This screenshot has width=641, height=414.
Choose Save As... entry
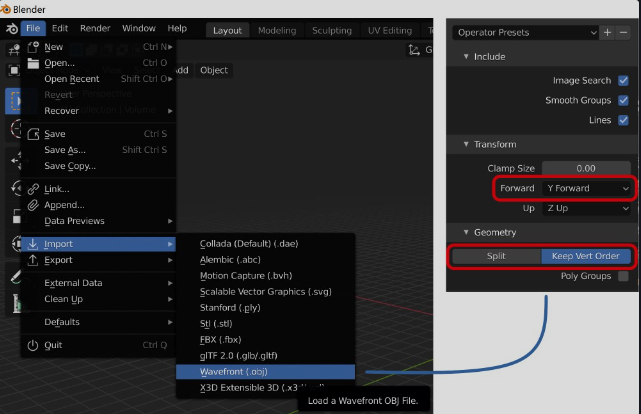click(x=99, y=150)
